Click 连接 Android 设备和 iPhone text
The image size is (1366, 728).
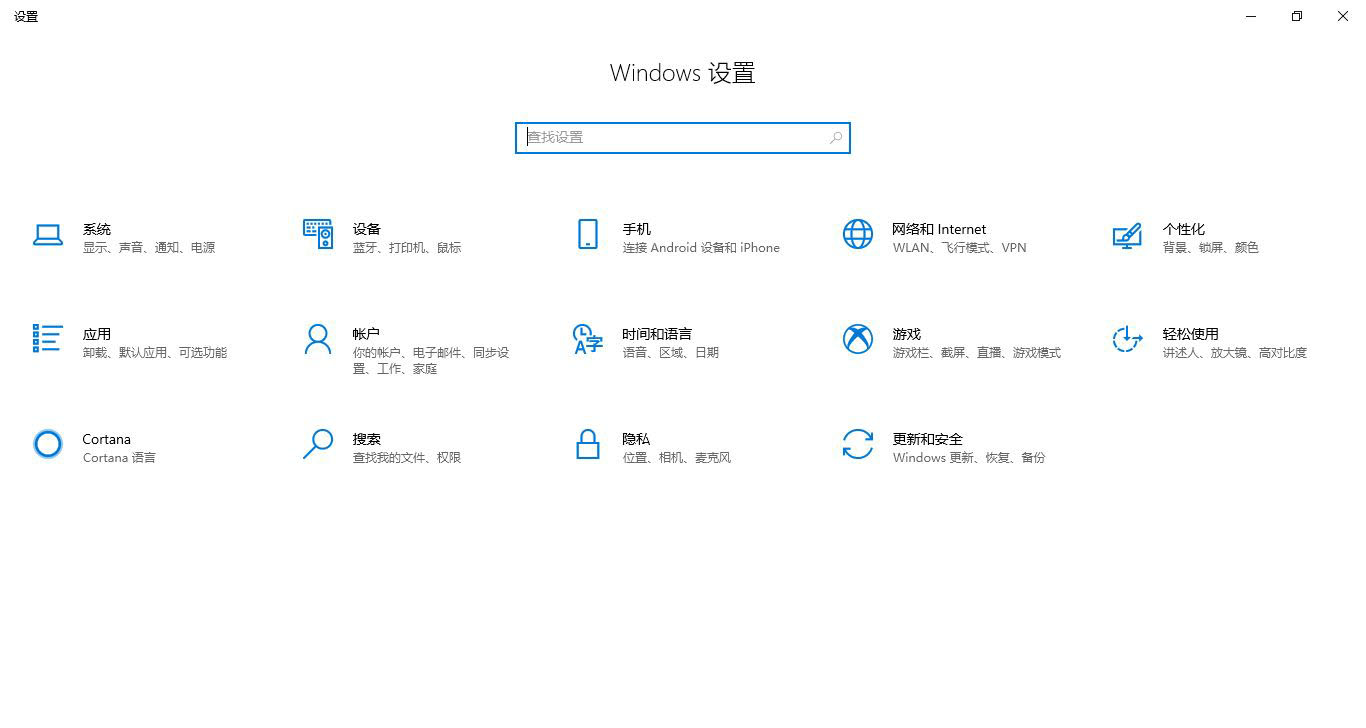[701, 248]
